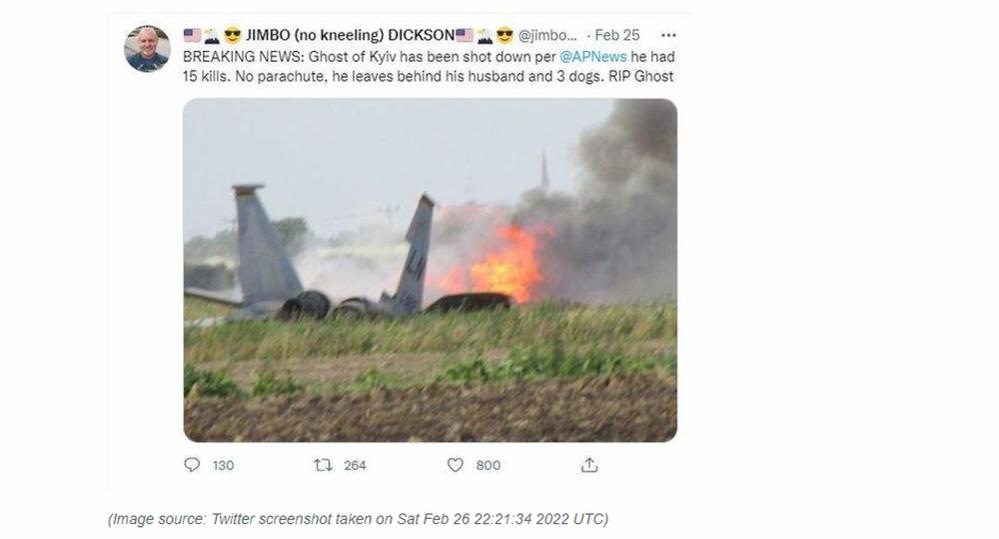999x539 pixels.
Task: Click the Feb 25 tweet date
Action: pos(617,35)
